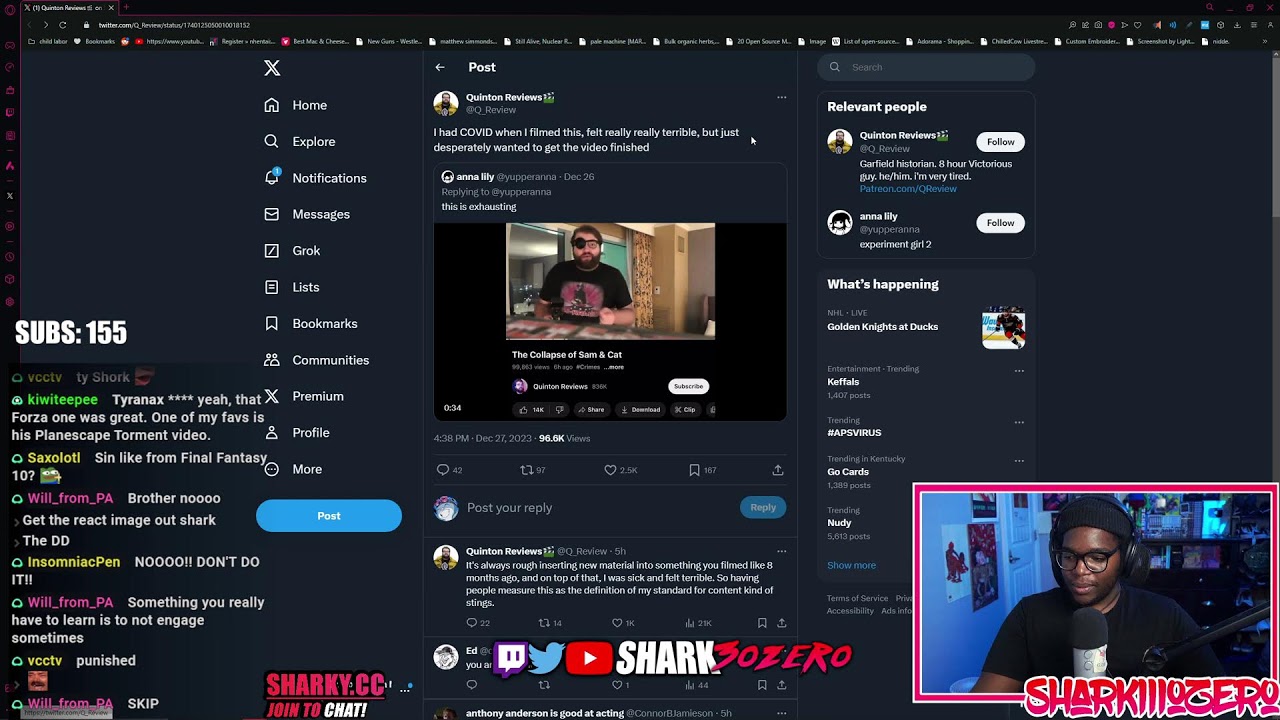Like Ed's reply with 1 like

[x=617, y=685]
